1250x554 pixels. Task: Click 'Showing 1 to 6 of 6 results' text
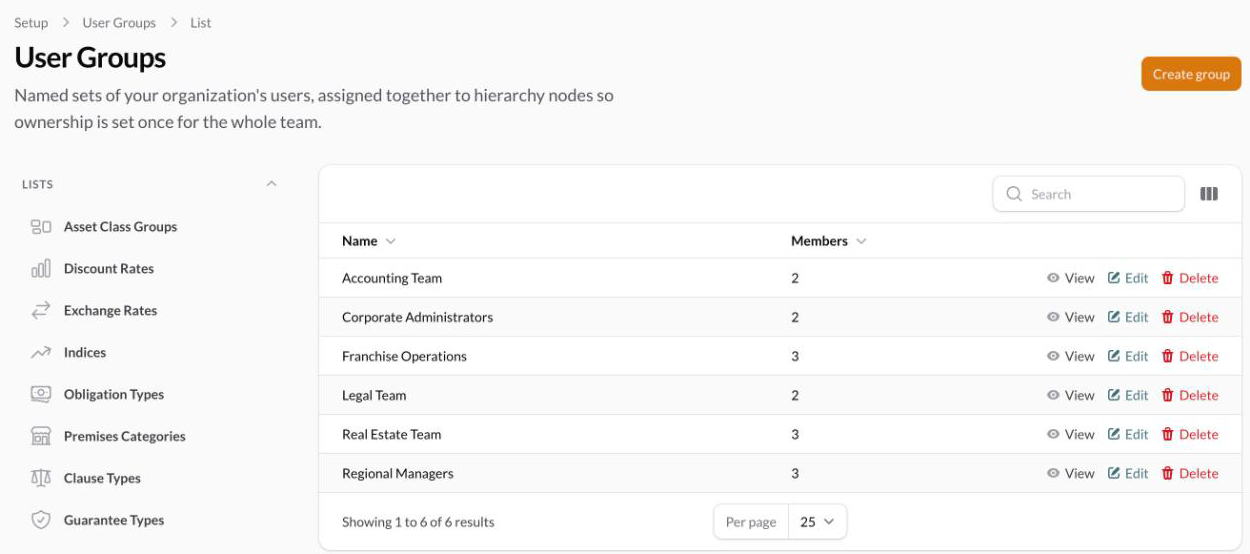click(418, 522)
